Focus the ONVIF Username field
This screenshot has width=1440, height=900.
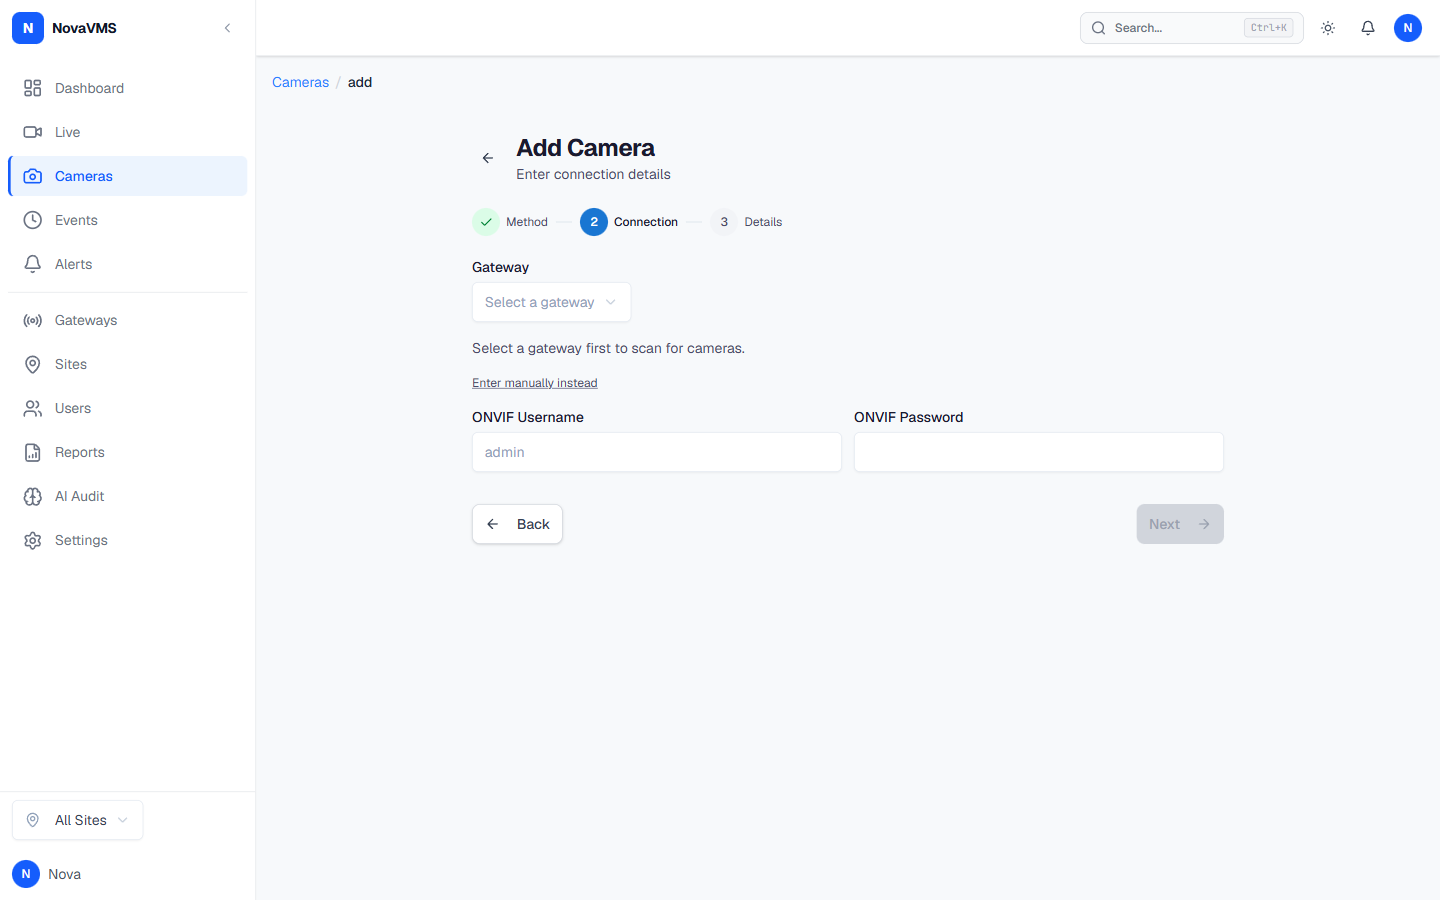pos(657,452)
